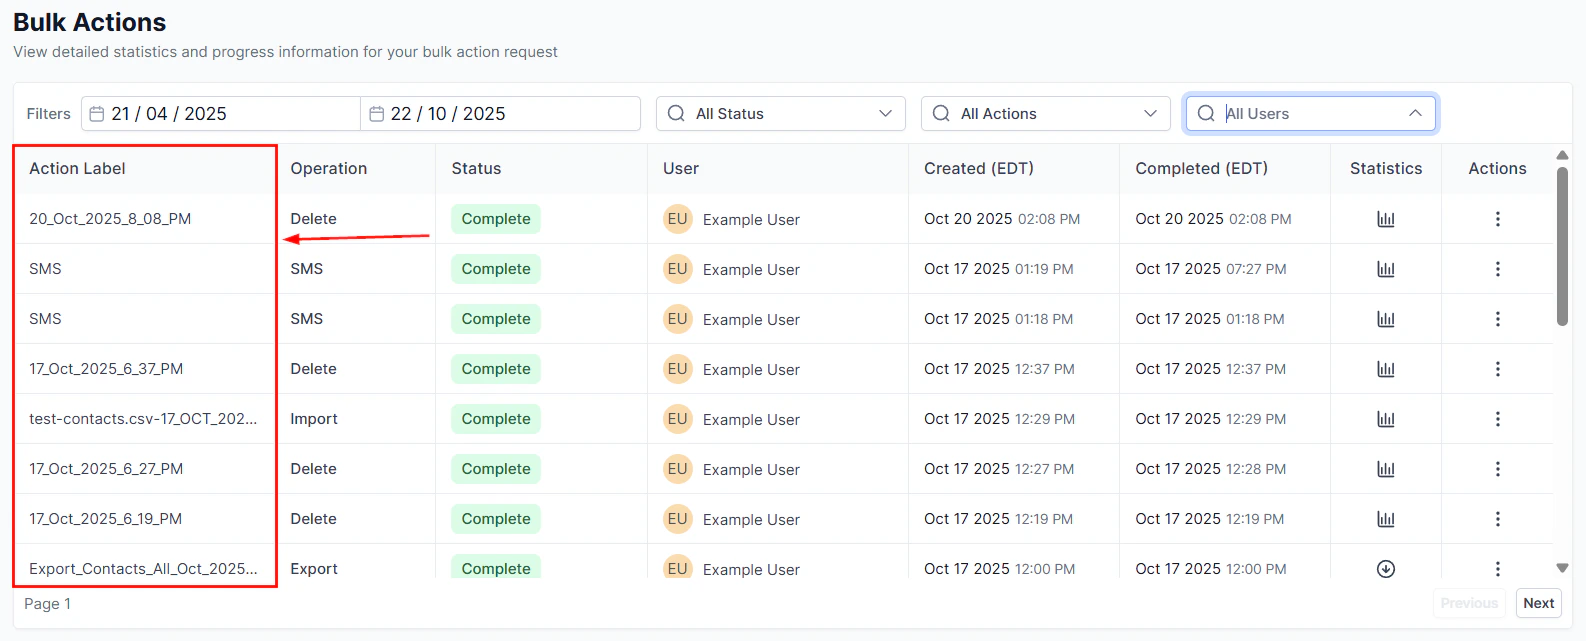Click Complete badge in test-contacts.csv row
The image size is (1586, 641).
pos(496,419)
